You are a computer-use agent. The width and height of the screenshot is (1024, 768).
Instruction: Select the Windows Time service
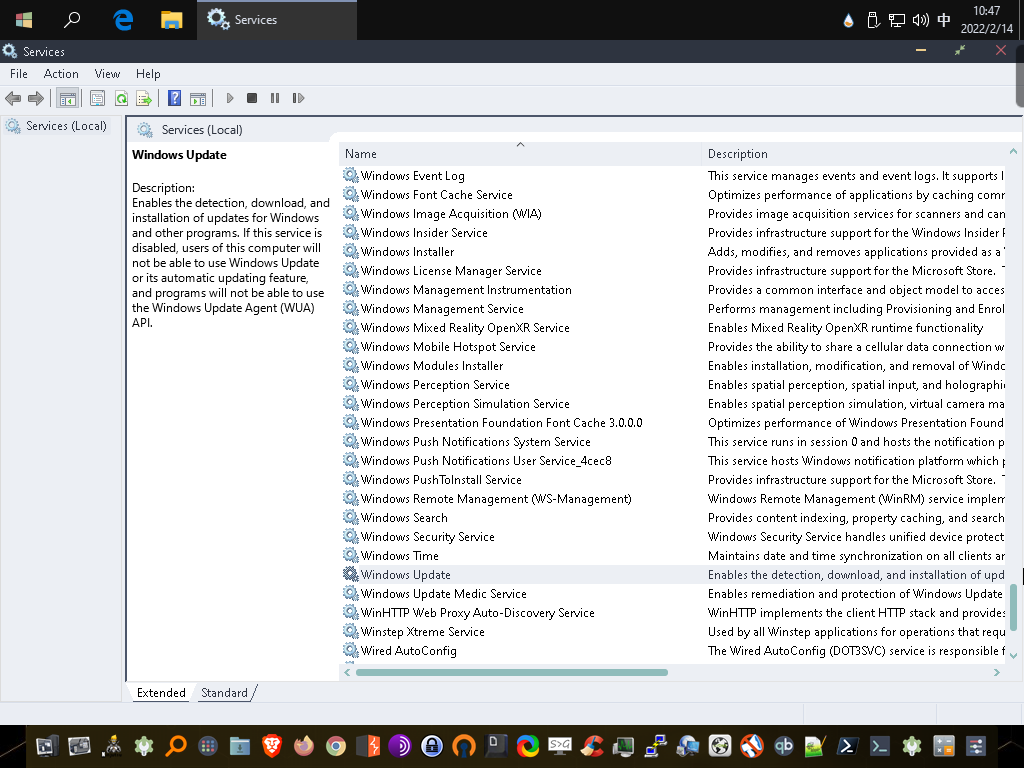click(673, 556)
